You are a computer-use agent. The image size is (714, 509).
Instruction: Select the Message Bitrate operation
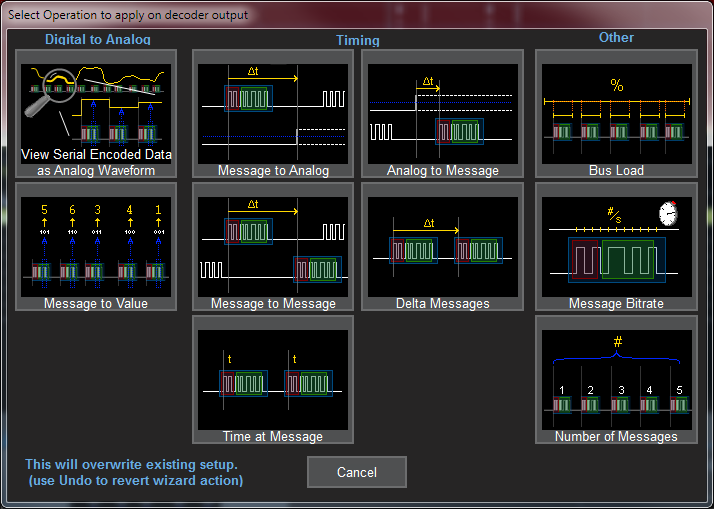click(616, 246)
